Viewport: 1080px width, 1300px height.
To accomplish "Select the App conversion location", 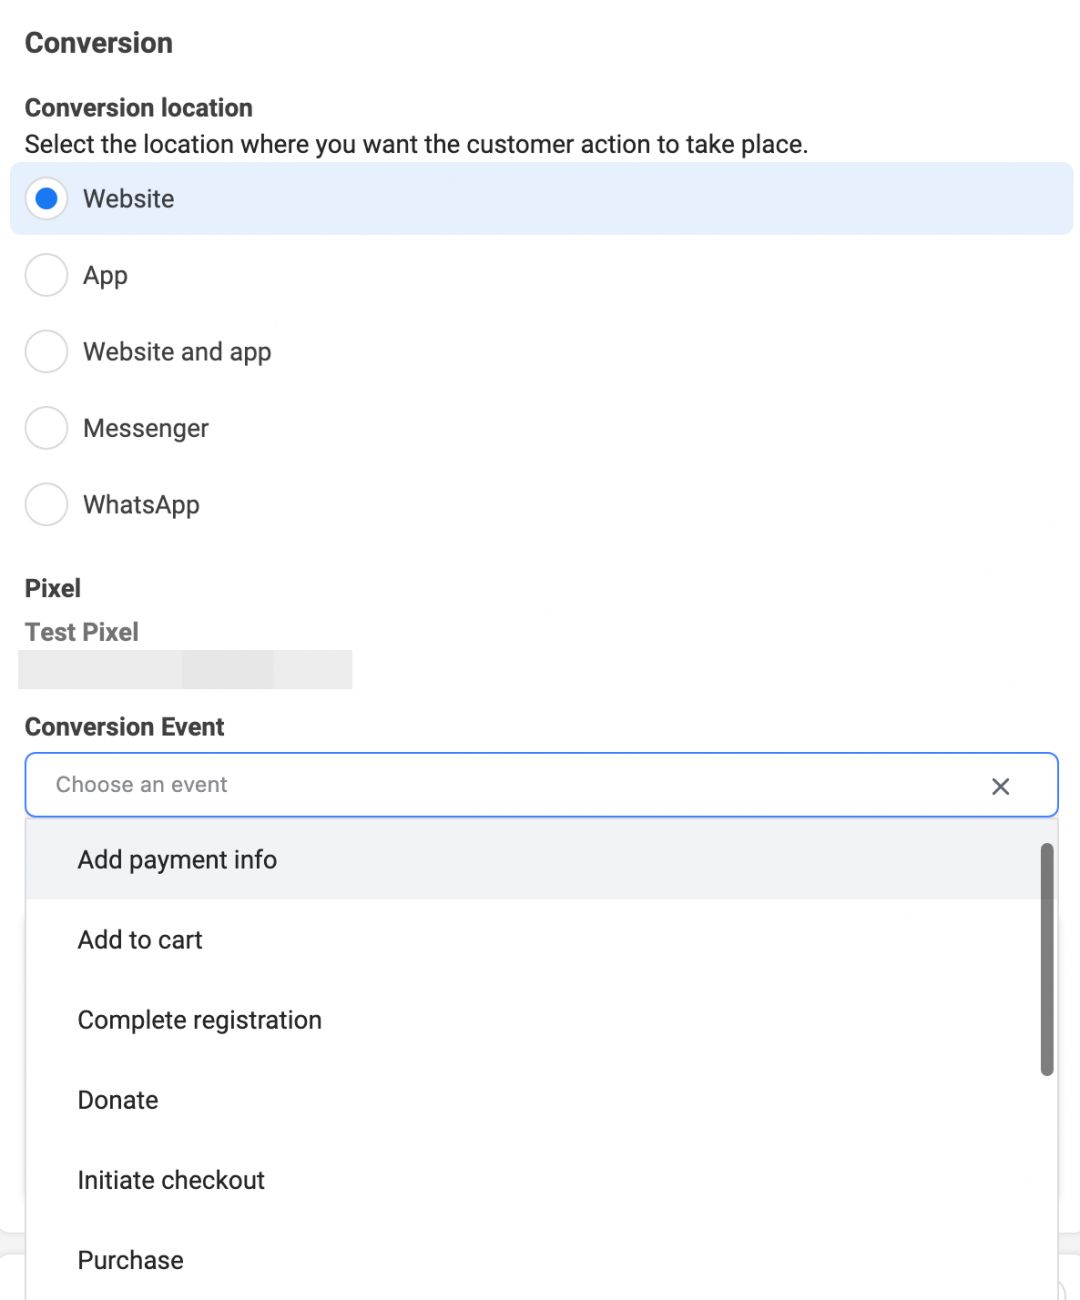I will (x=46, y=275).
